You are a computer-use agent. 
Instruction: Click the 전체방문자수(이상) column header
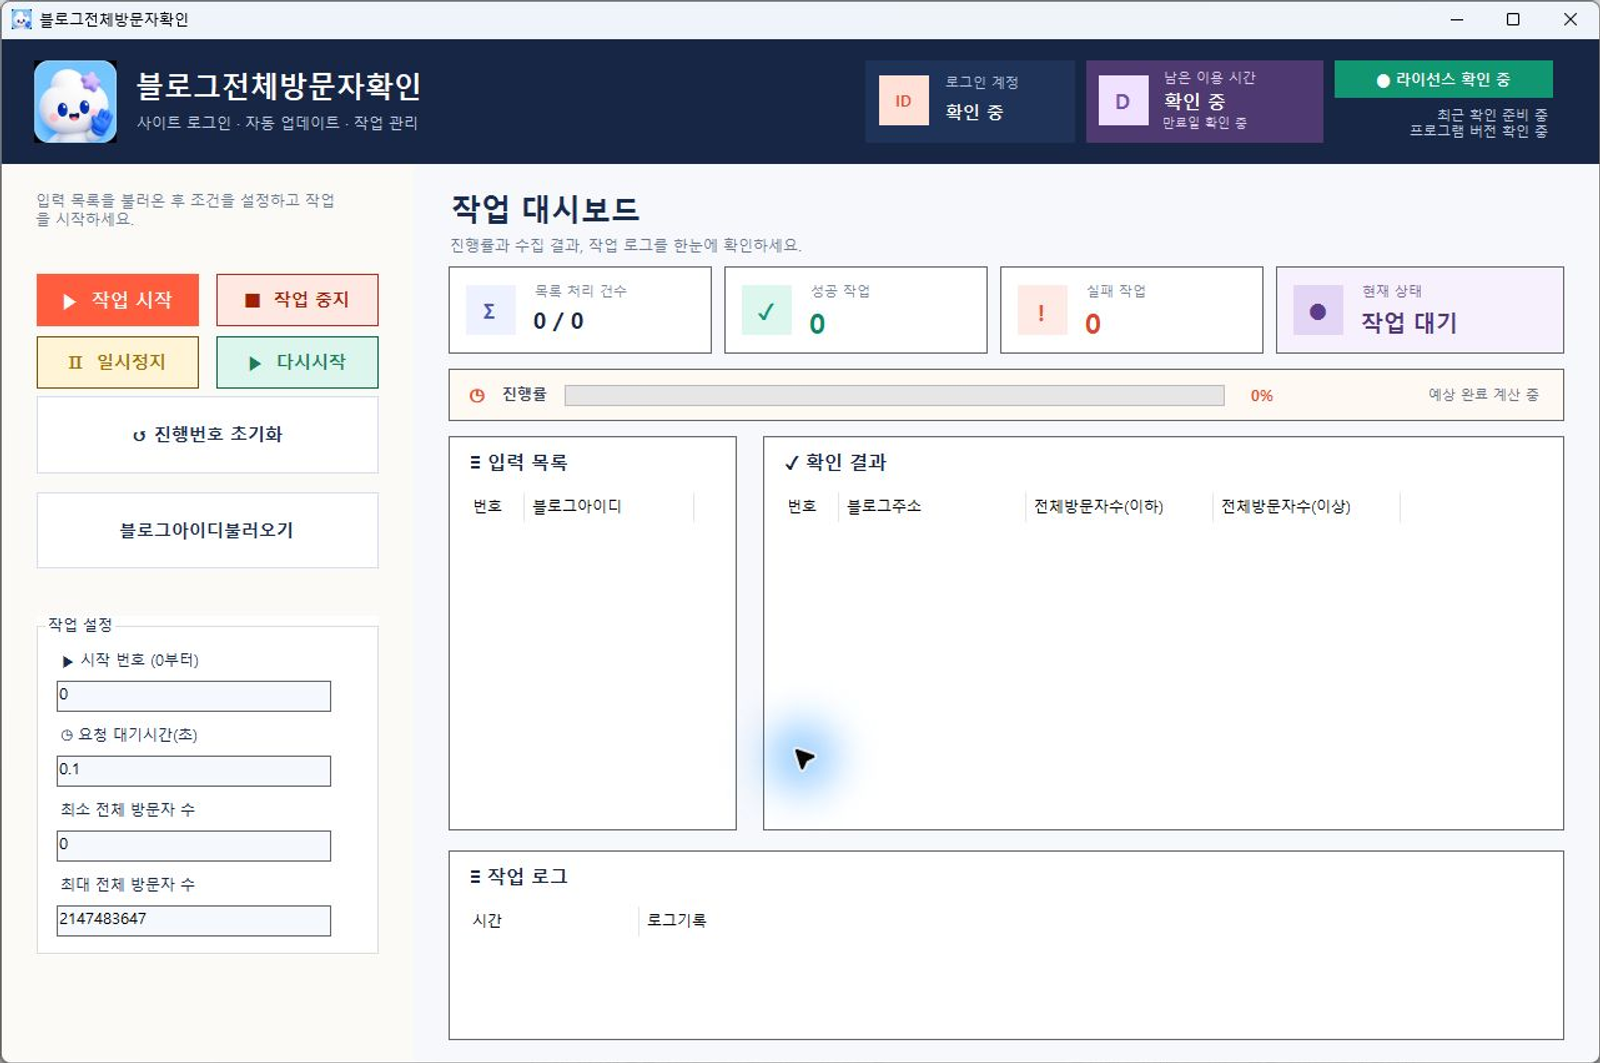(1306, 506)
